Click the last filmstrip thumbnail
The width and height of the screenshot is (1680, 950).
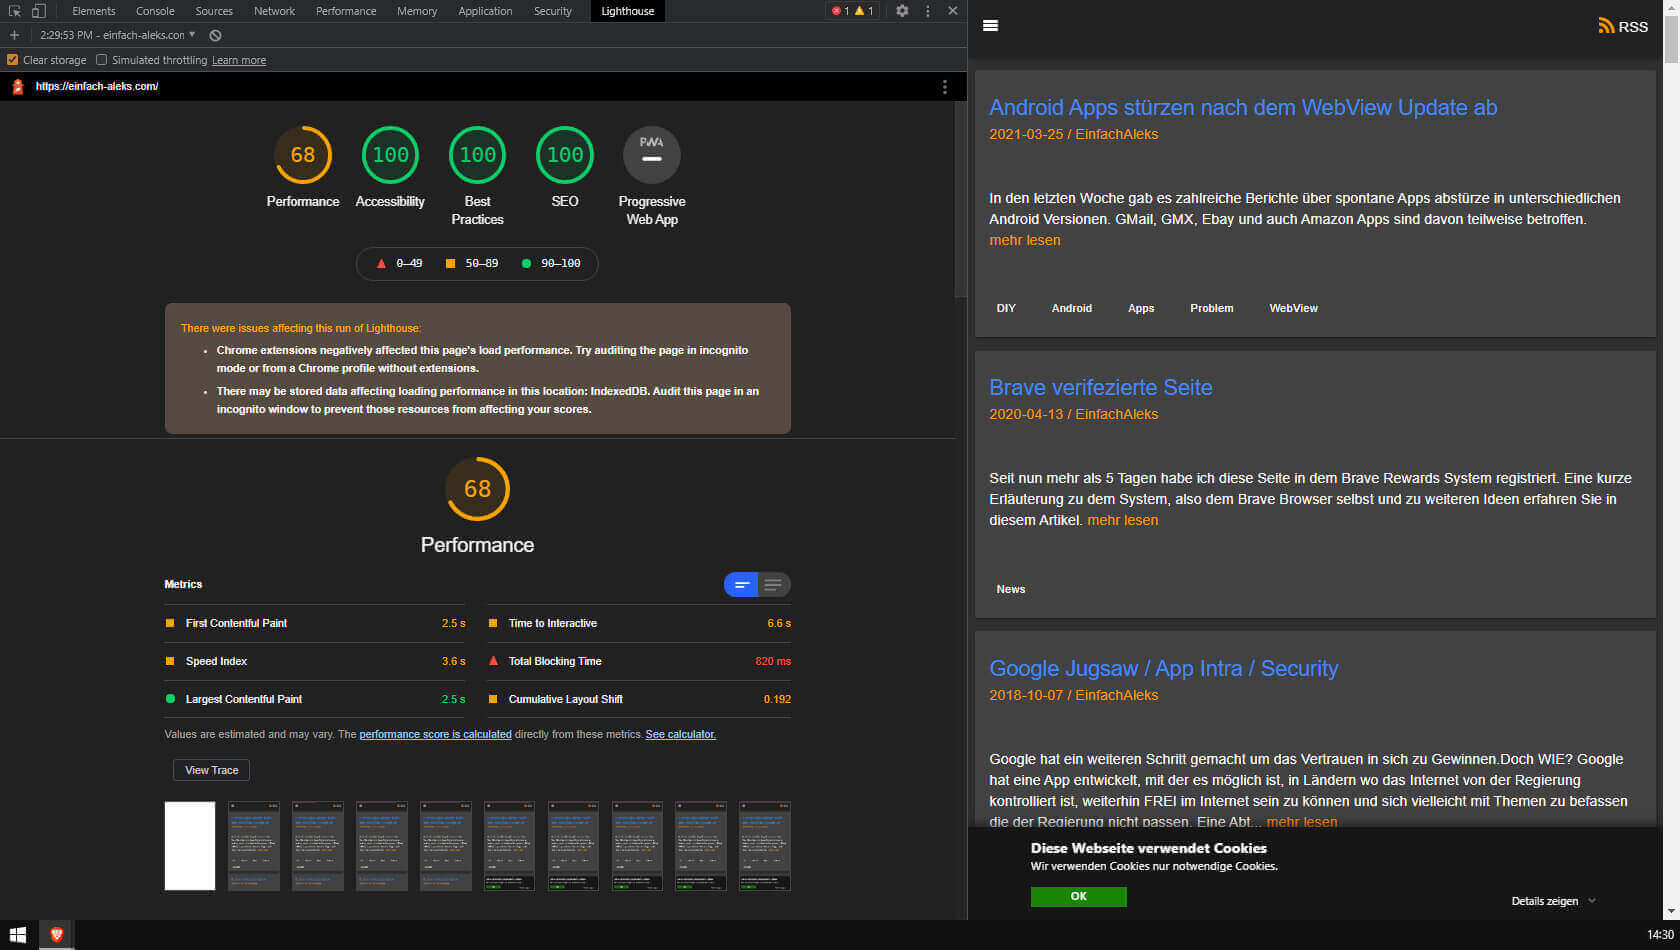(x=765, y=846)
